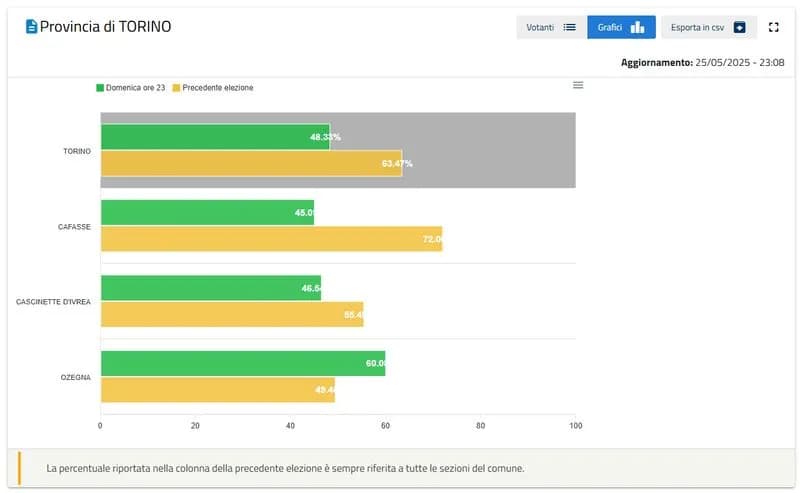This screenshot has height=493, width=800.
Task: Click the list icon in Votanti button
Action: (x=570, y=27)
